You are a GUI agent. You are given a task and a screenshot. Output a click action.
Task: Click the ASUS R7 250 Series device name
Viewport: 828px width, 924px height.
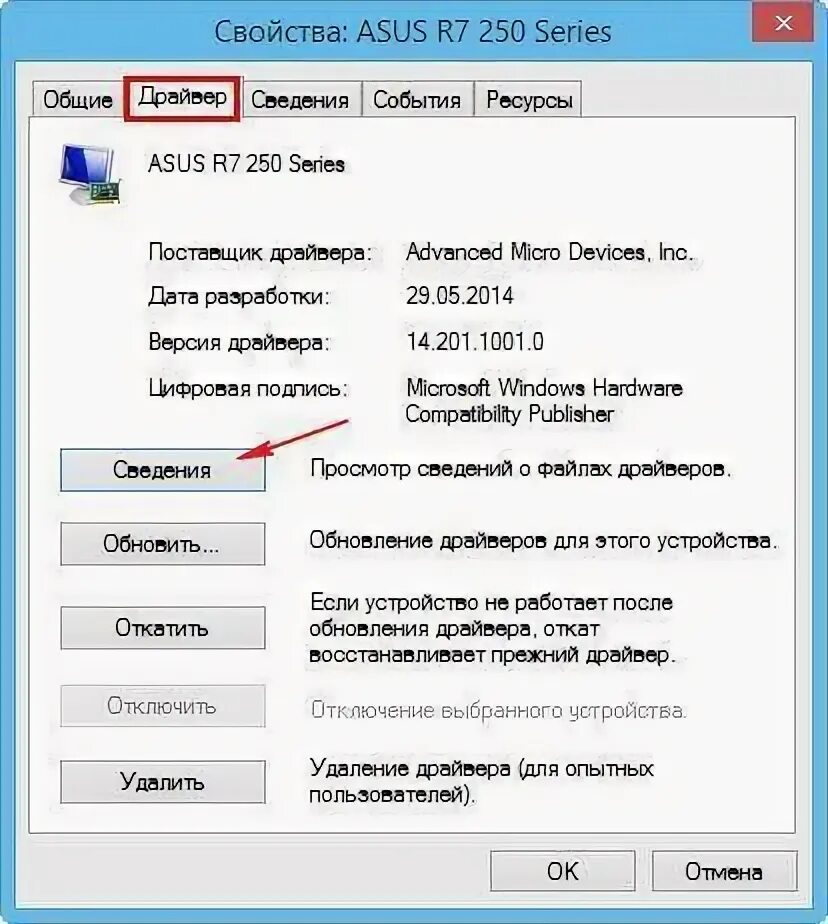tap(246, 163)
